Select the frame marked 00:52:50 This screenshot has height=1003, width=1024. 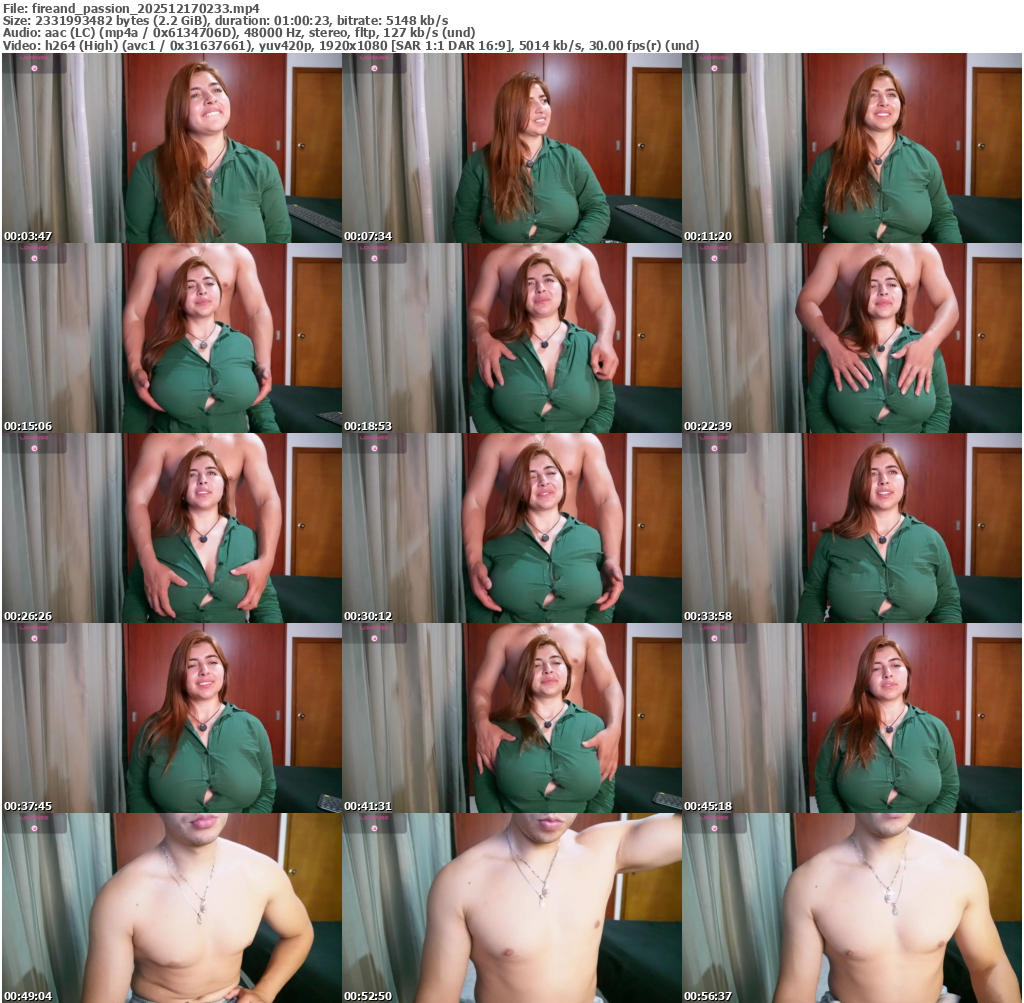point(511,907)
